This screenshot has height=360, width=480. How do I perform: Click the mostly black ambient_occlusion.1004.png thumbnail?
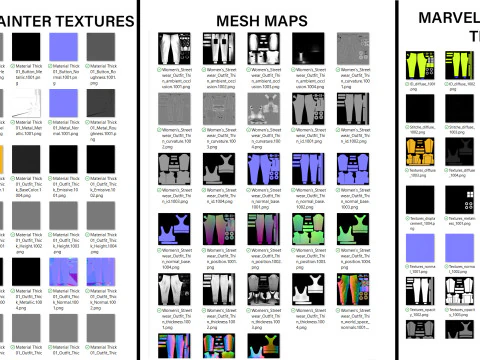tap(308, 48)
